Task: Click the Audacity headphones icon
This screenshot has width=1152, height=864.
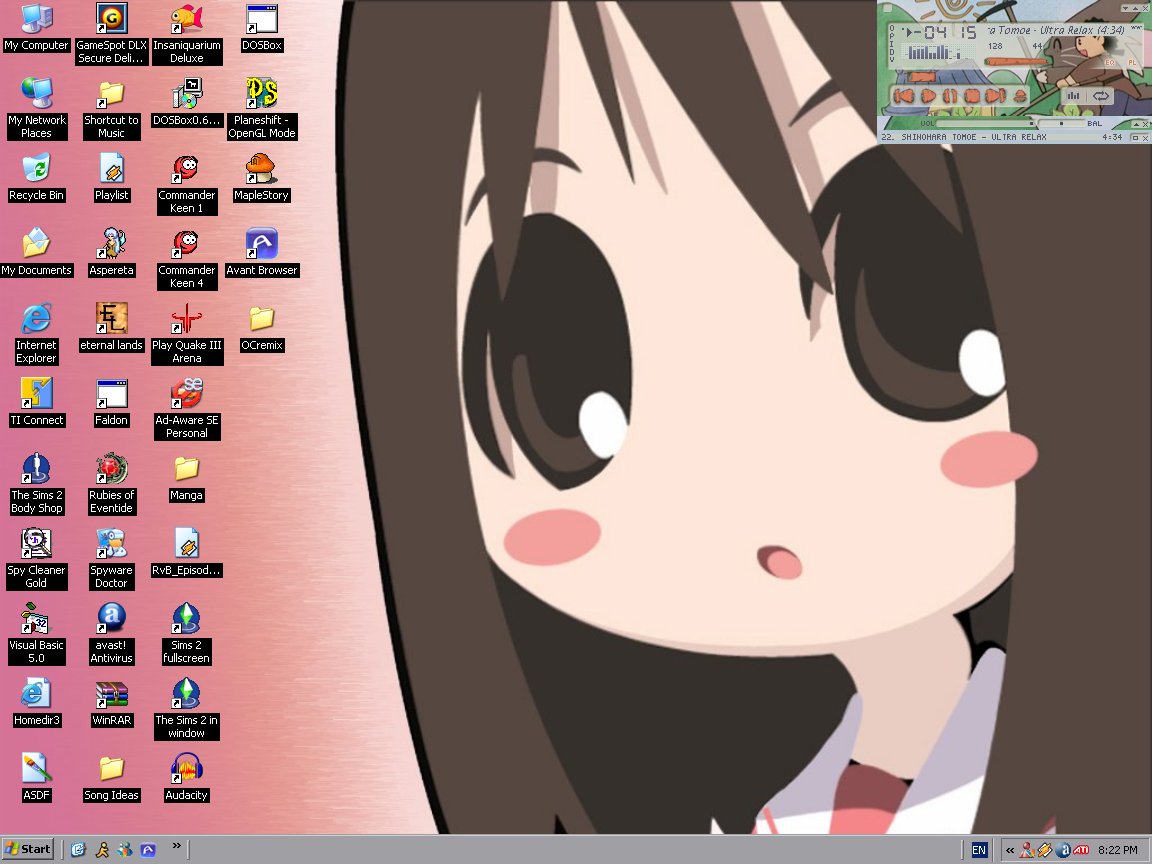Action: pyautogui.click(x=186, y=769)
